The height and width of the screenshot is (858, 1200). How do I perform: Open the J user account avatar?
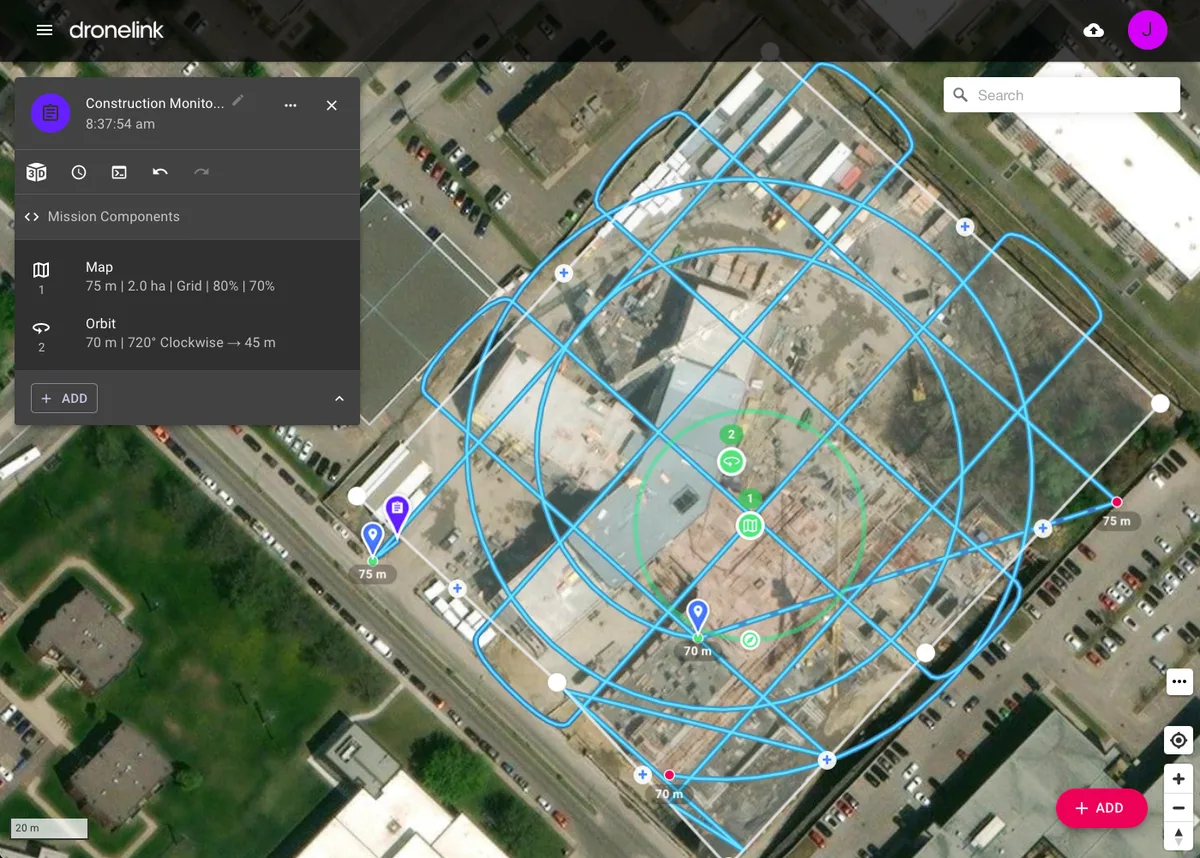click(1147, 30)
